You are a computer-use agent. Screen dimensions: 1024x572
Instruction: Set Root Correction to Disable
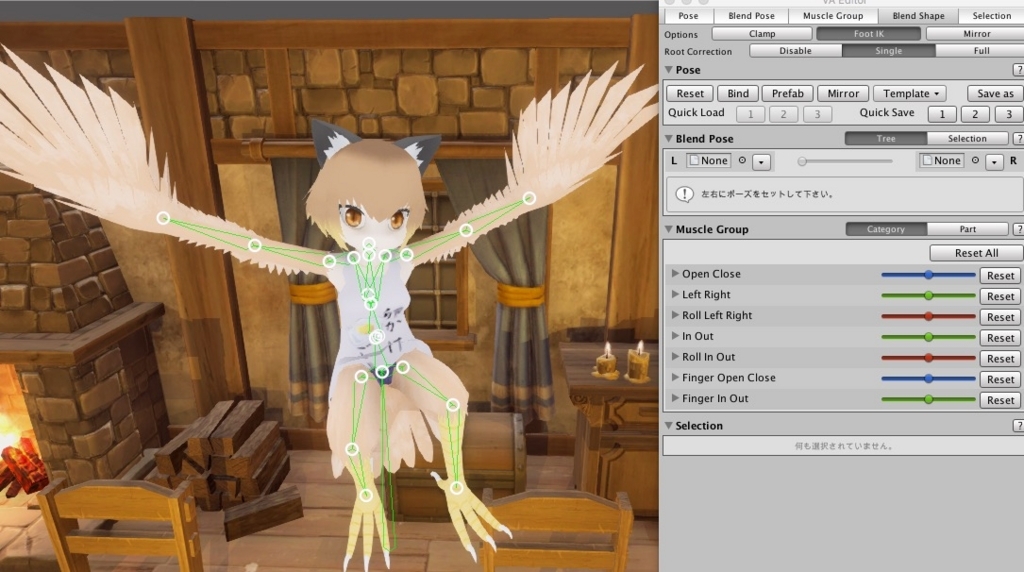pos(795,50)
